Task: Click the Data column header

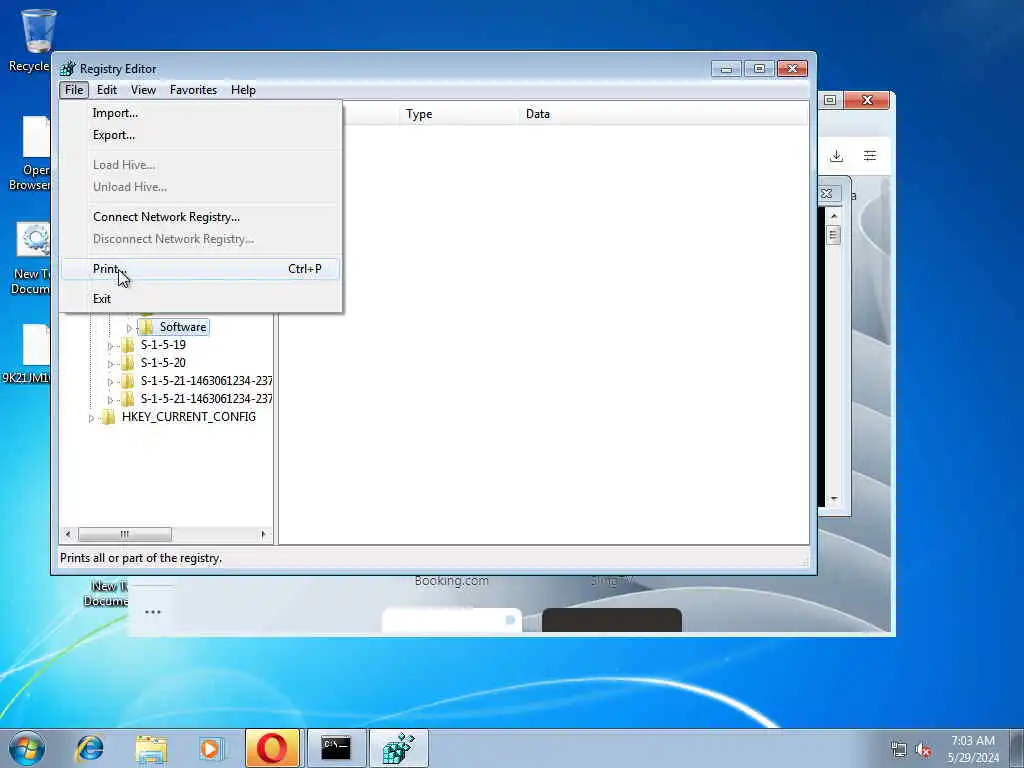Action: (x=664, y=114)
